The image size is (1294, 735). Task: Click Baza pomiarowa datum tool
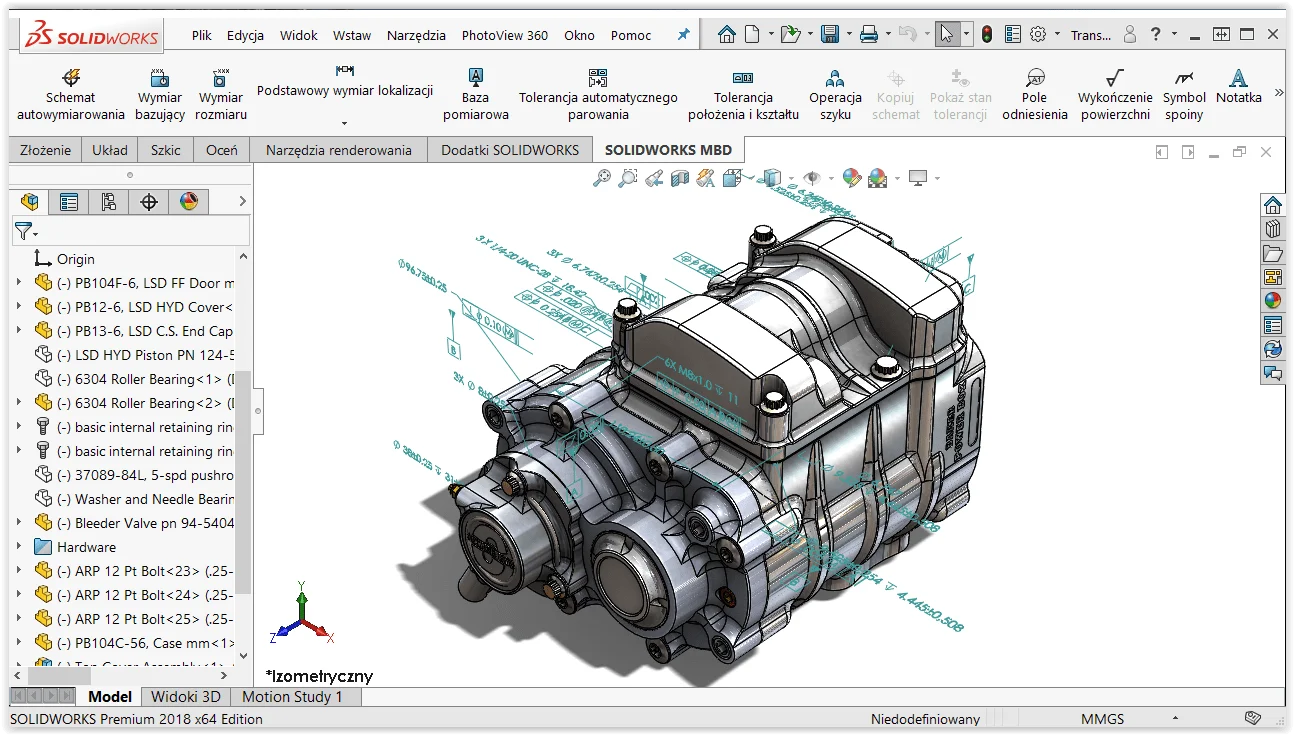coord(476,94)
